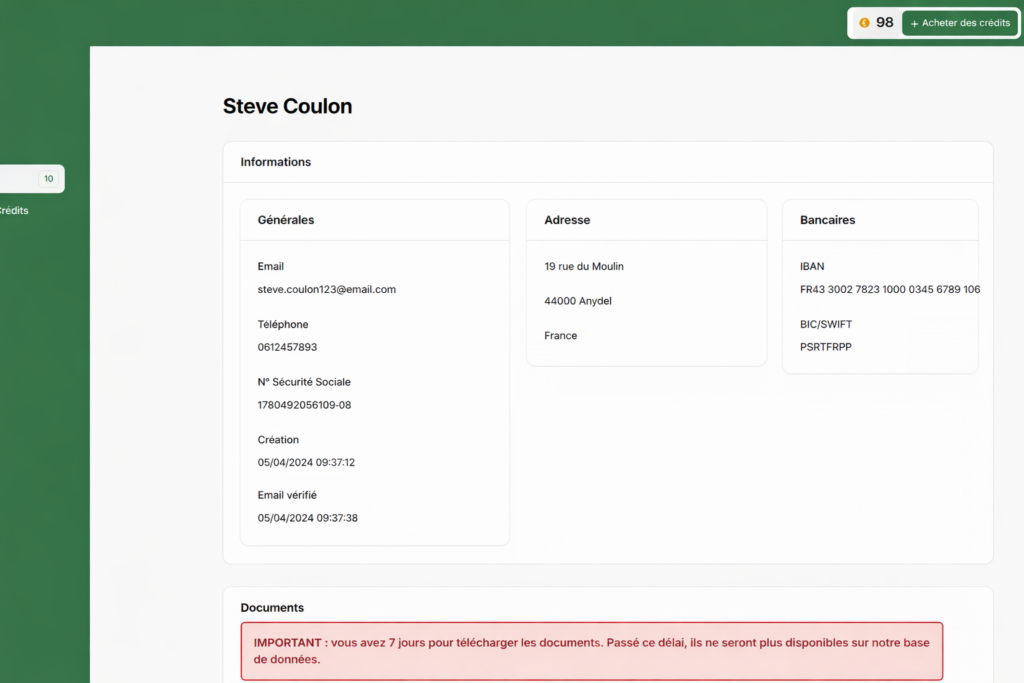Click the Création date value

click(306, 463)
